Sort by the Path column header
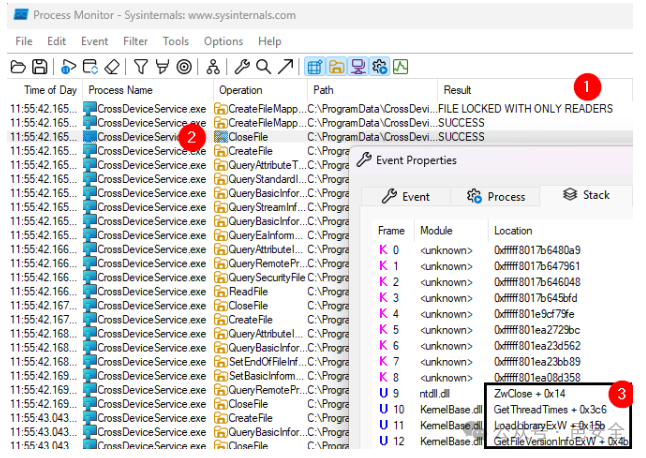Image resolution: width=646 pixels, height=458 pixels. point(372,90)
